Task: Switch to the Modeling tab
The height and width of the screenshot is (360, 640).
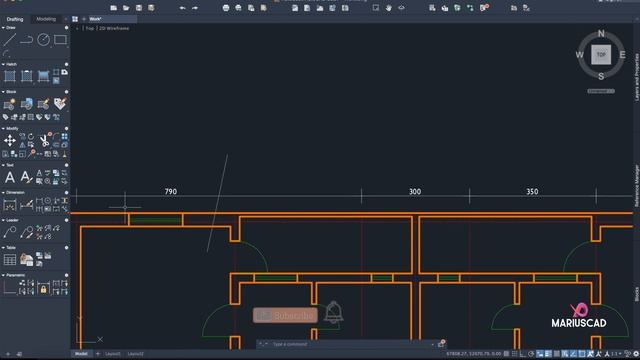Action: point(46,19)
